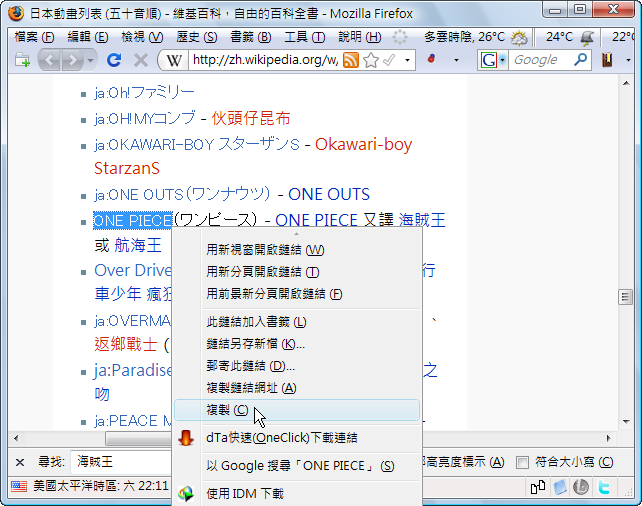The image size is (642, 506).
Task: Click the US flag icon in status bar
Action: 18,486
